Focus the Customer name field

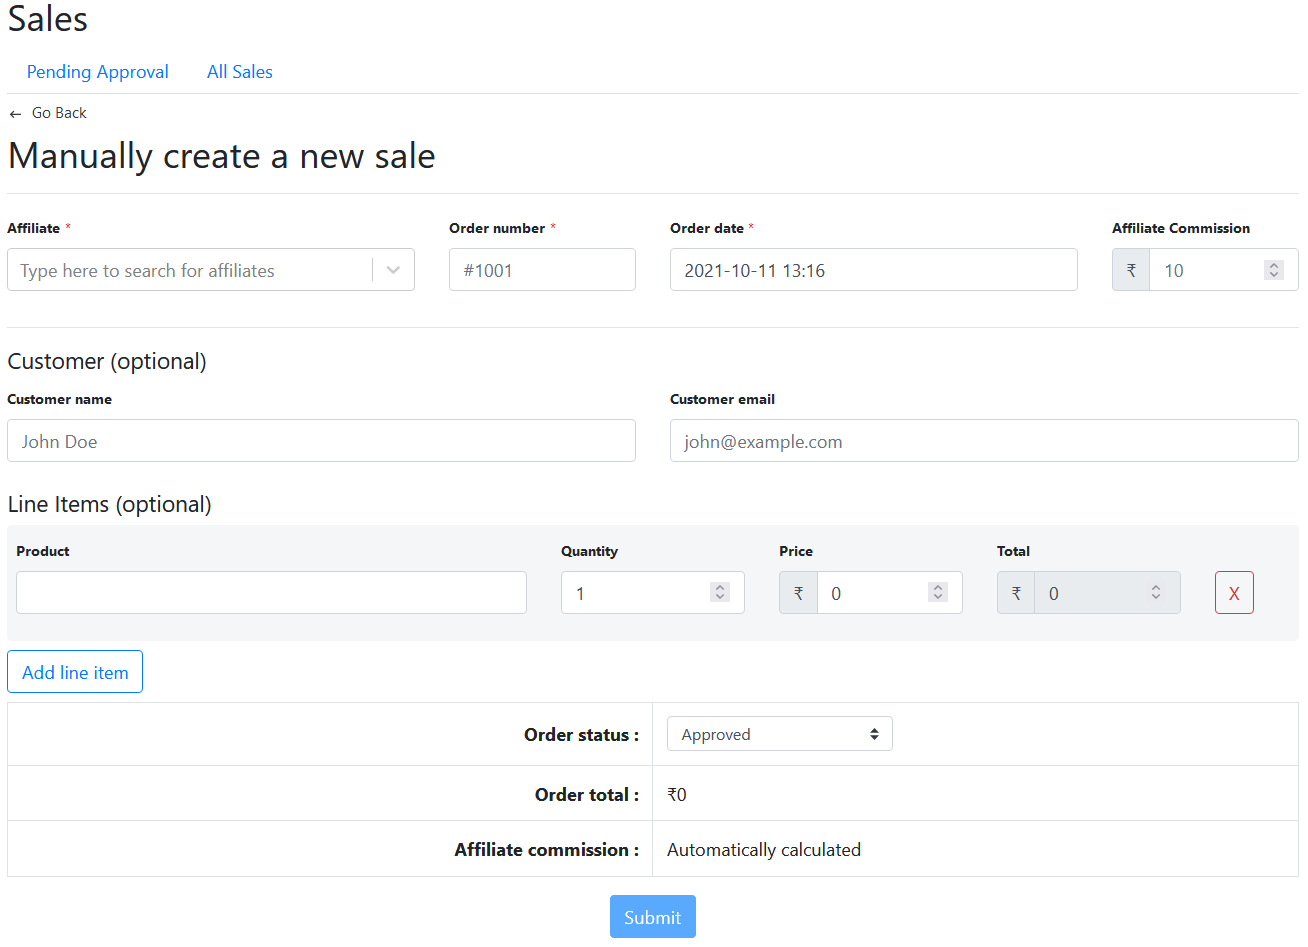pos(321,441)
